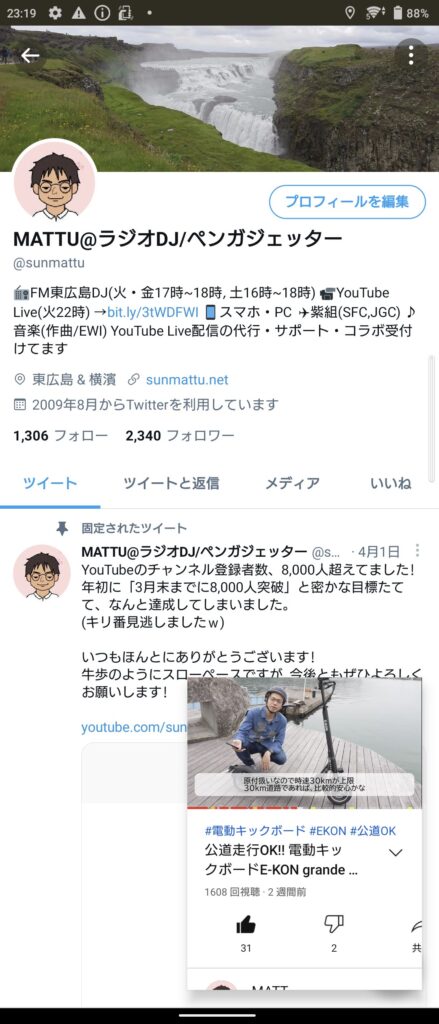Tap the #電動キックボード hashtag

coord(255,831)
